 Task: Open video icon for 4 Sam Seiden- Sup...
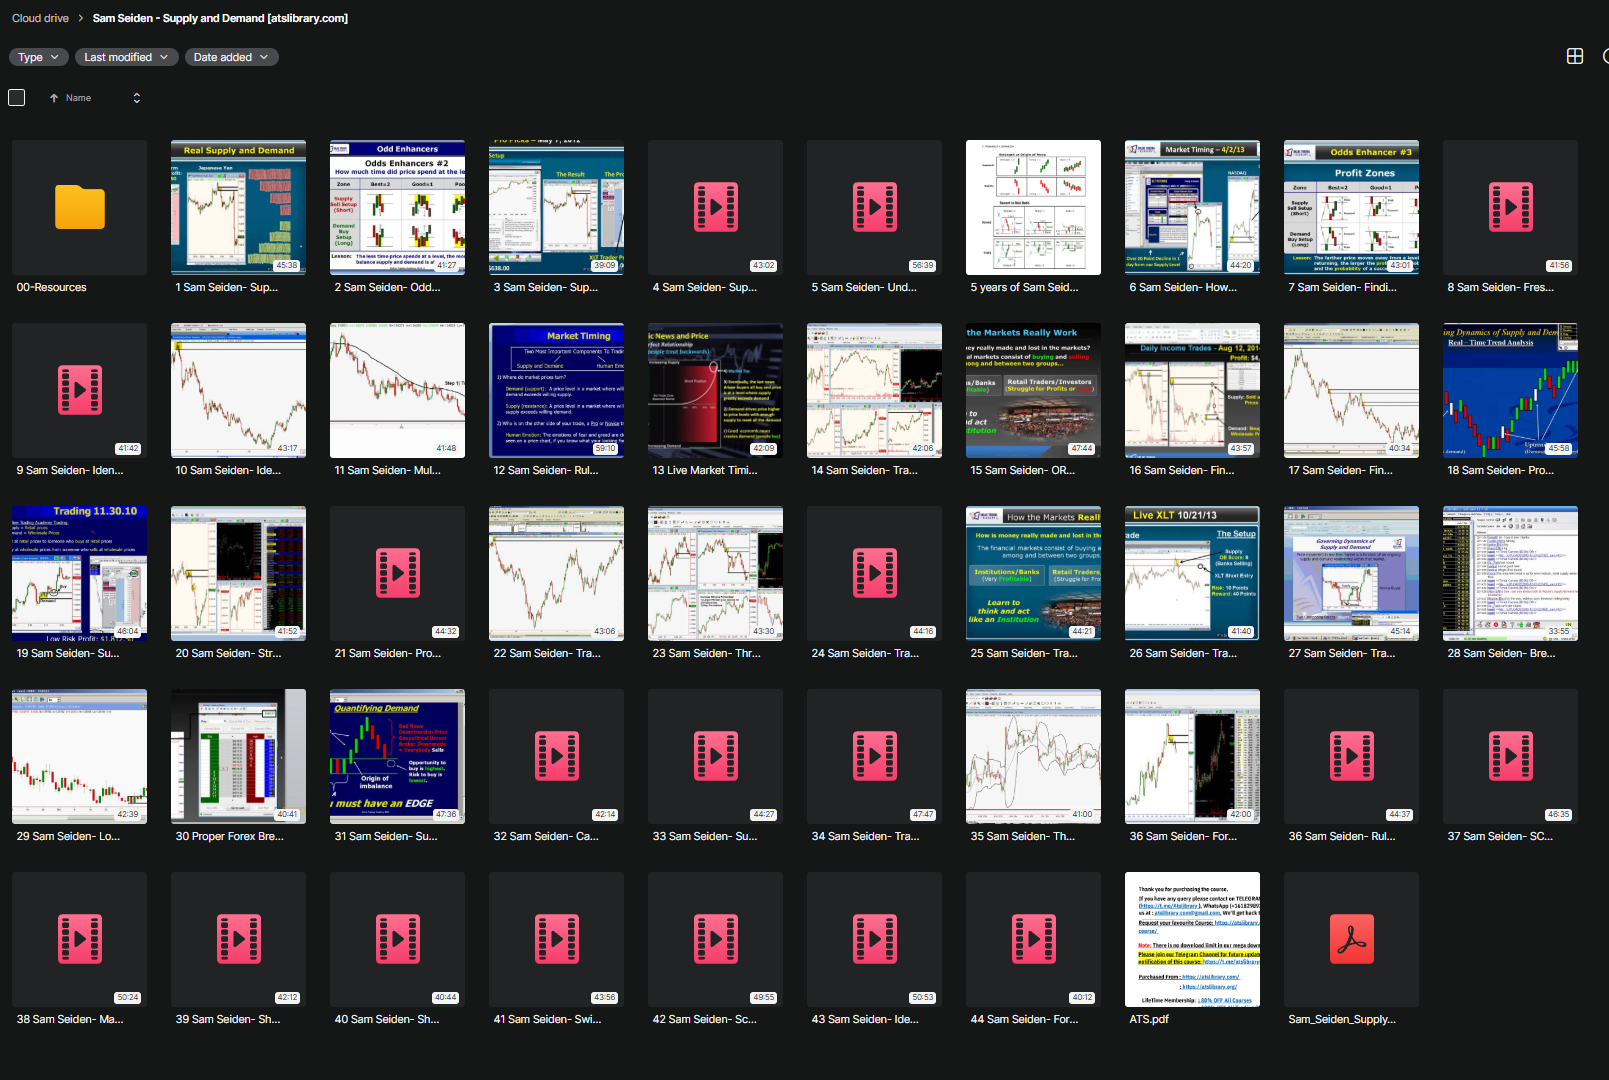point(716,208)
